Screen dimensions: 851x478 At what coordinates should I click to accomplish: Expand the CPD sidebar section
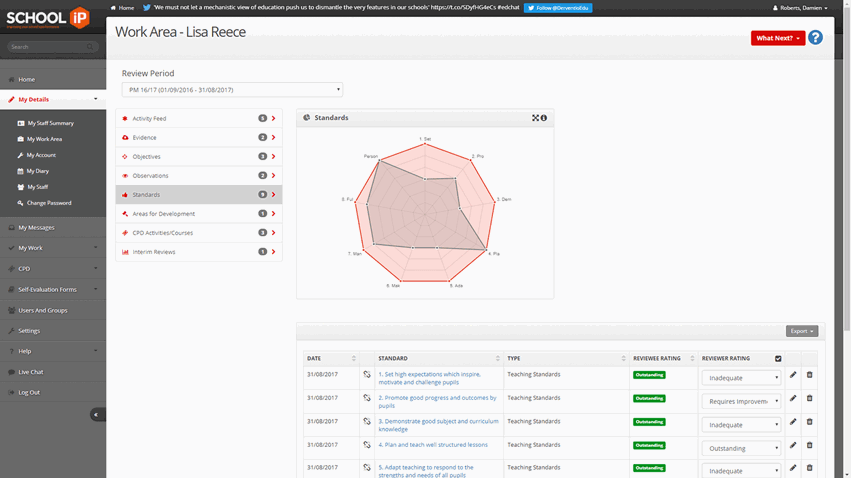pos(53,269)
